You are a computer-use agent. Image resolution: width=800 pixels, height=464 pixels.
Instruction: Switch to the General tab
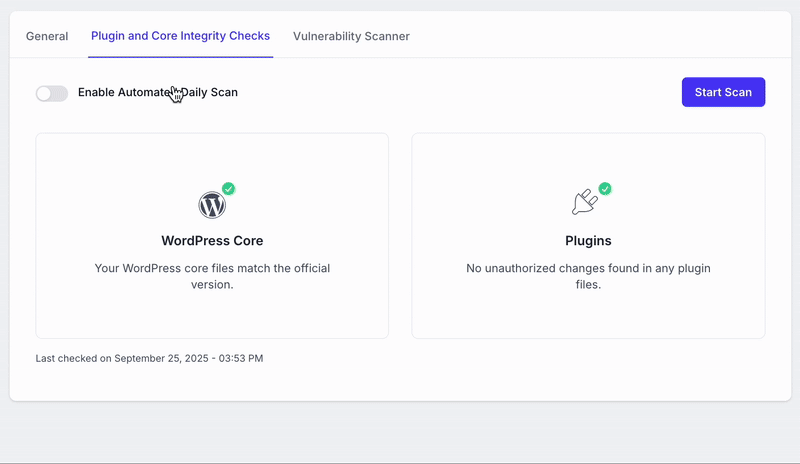click(x=47, y=36)
